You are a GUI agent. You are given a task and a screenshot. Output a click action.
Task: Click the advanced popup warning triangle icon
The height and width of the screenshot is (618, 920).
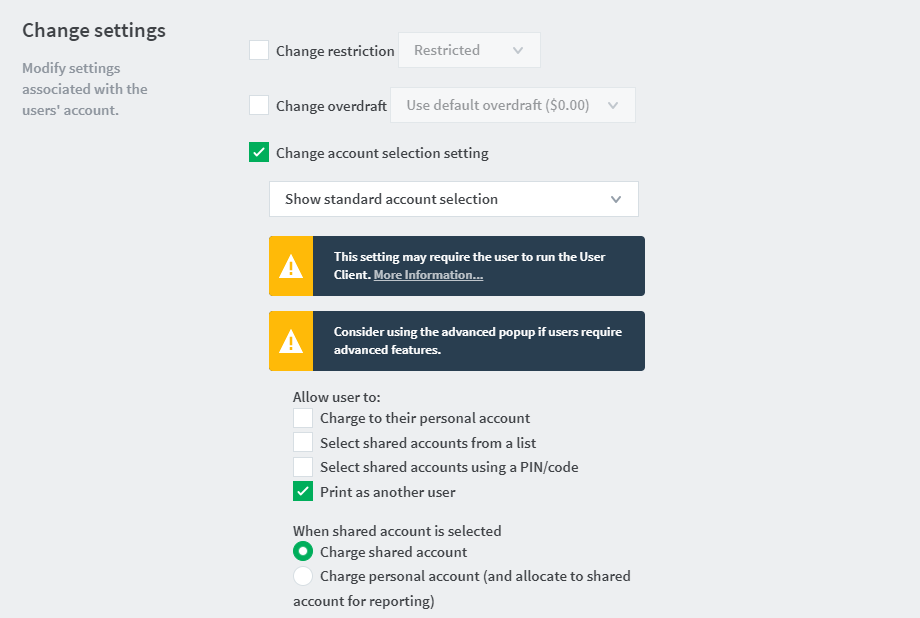click(x=291, y=342)
